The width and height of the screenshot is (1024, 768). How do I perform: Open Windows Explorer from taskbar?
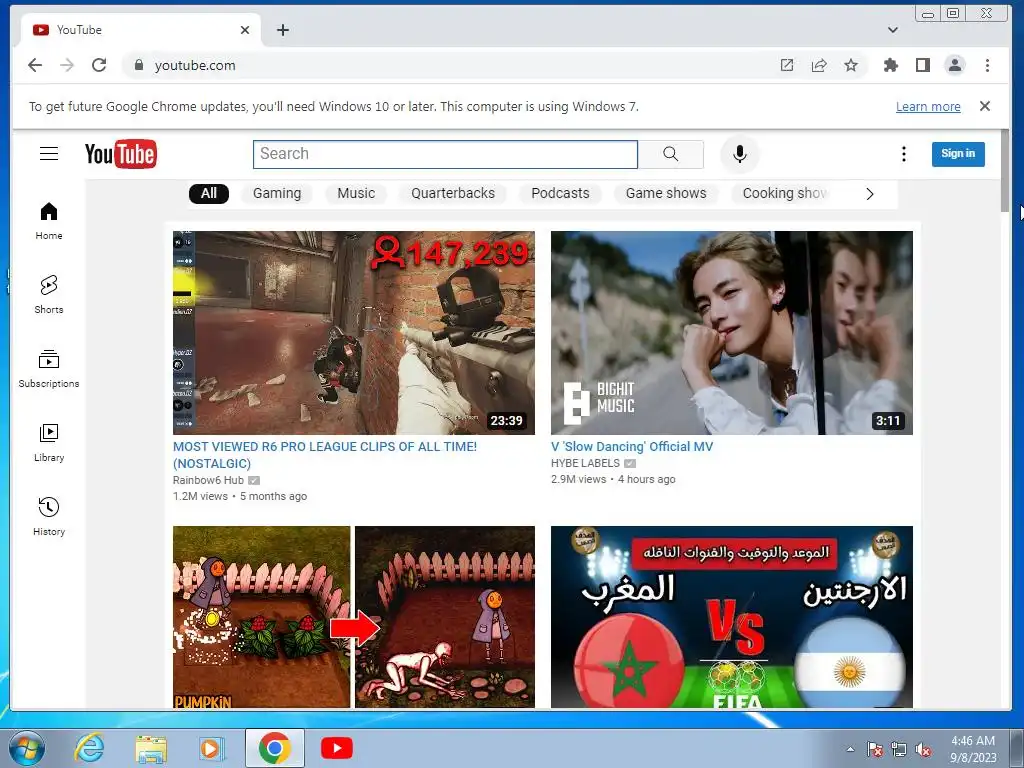coord(151,748)
